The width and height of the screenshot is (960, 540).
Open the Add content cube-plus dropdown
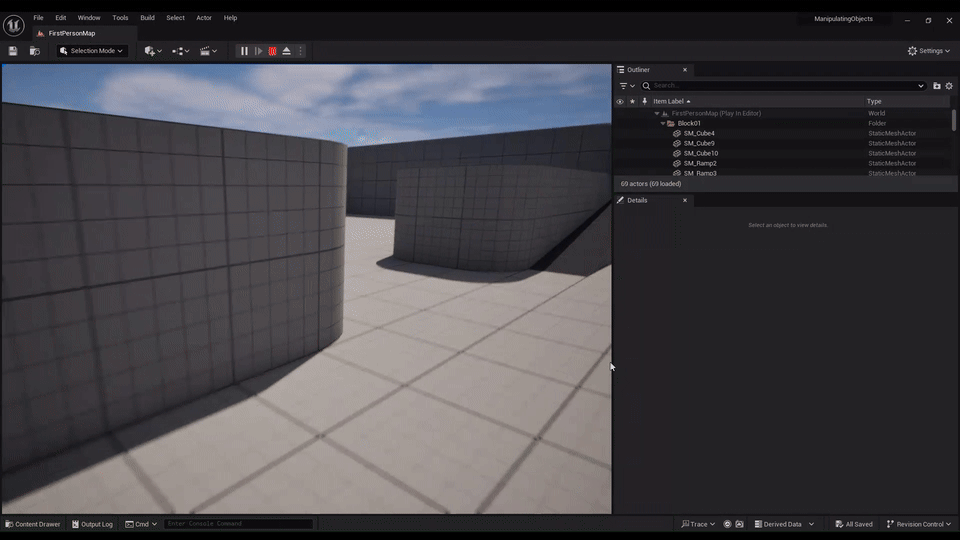(x=153, y=51)
